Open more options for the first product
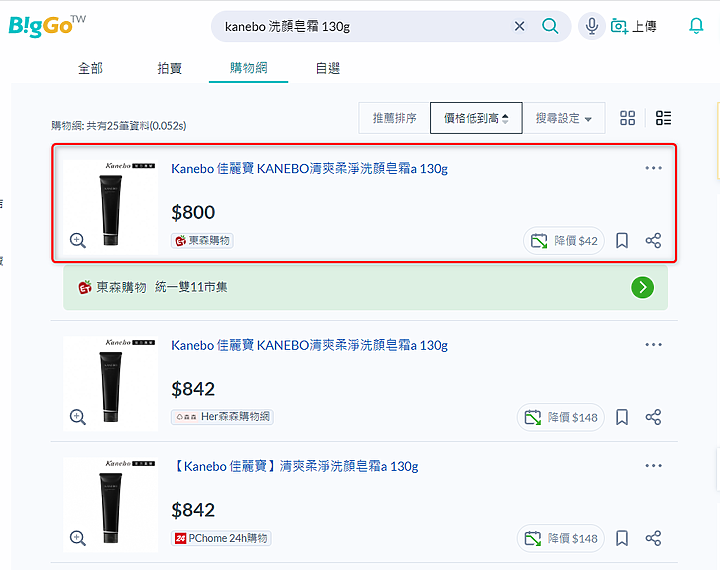The height and width of the screenshot is (570, 720). pos(653,168)
